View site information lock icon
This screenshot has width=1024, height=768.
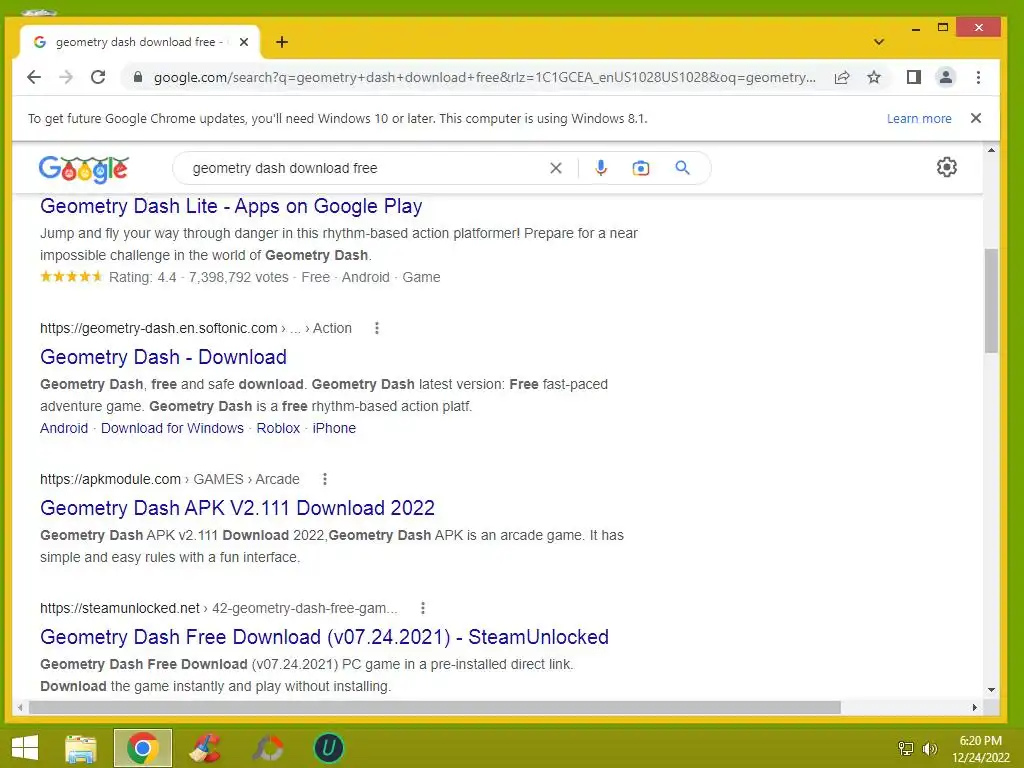point(138,77)
